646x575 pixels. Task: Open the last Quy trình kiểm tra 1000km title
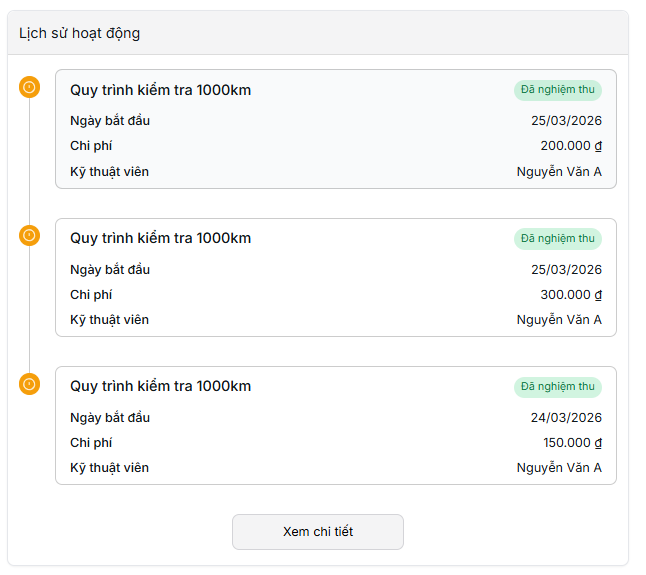(x=160, y=386)
